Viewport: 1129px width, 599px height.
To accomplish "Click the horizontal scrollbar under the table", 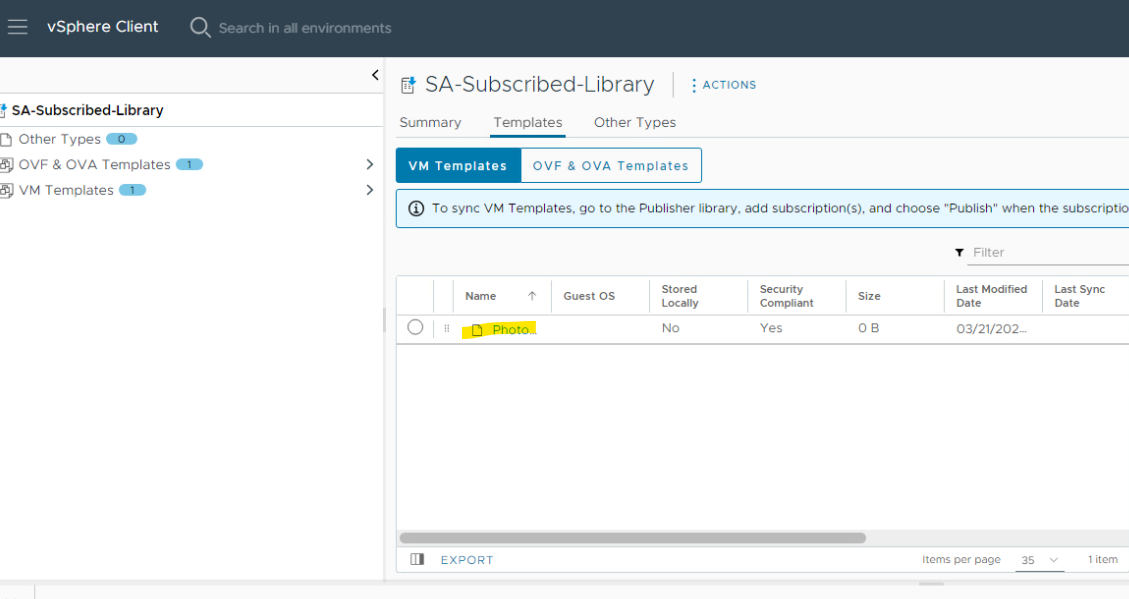I will [633, 538].
